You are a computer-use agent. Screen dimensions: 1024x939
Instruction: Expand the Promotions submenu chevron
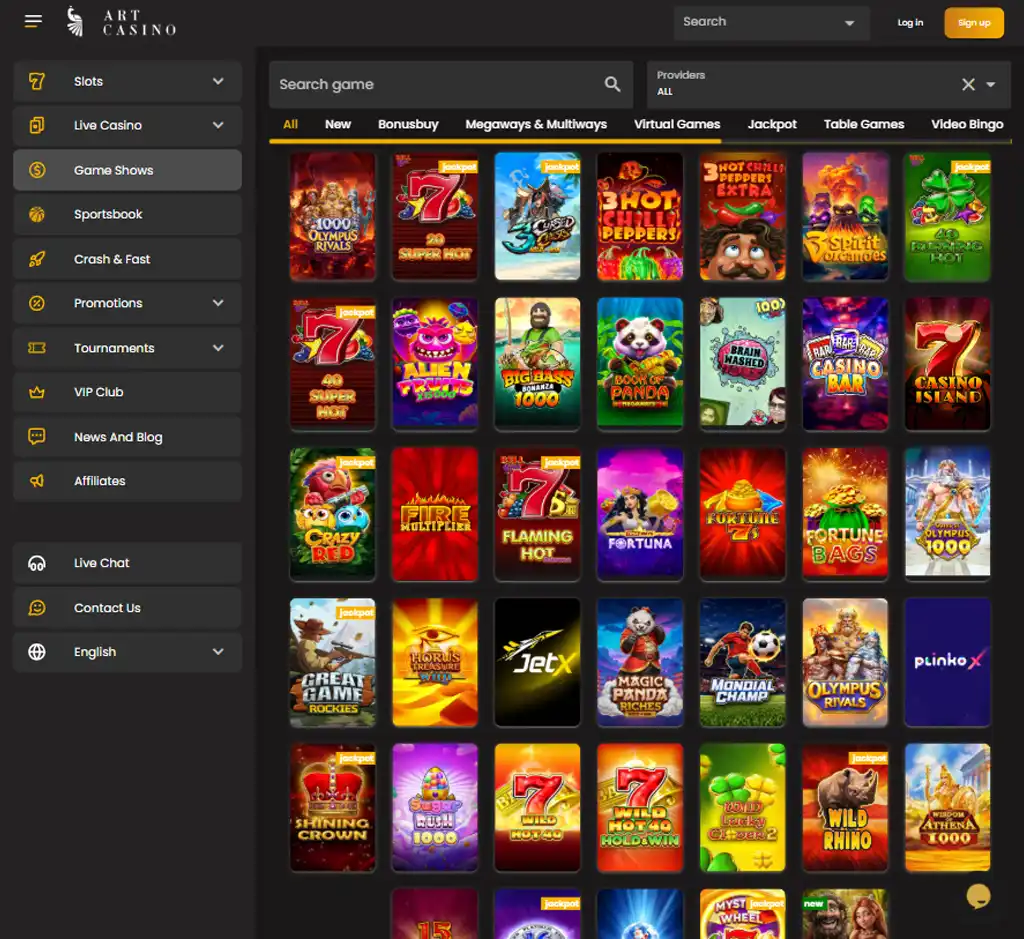pyautogui.click(x=218, y=303)
